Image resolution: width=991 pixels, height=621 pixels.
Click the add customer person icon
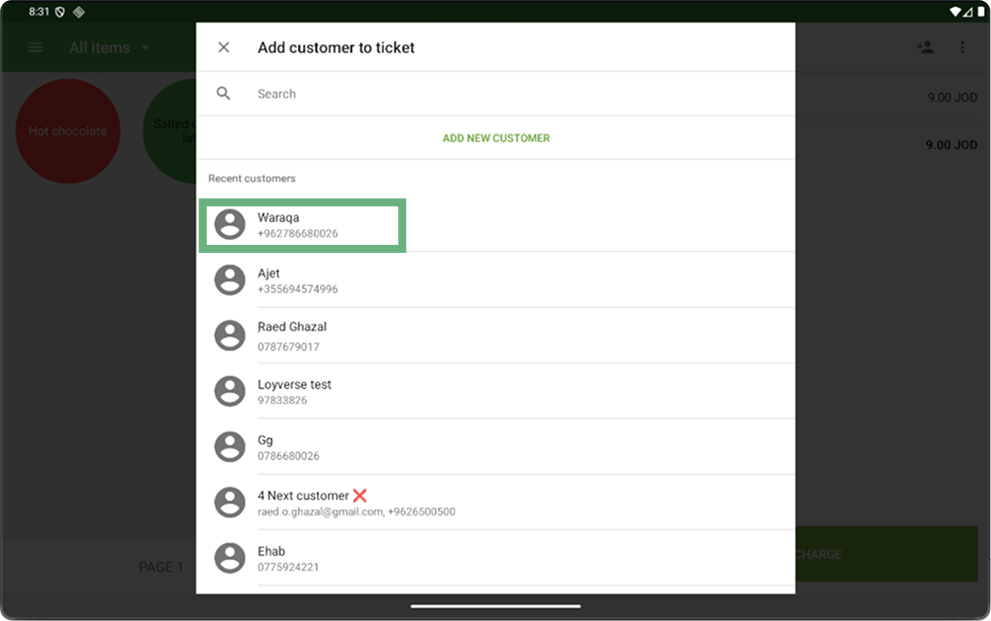925,47
